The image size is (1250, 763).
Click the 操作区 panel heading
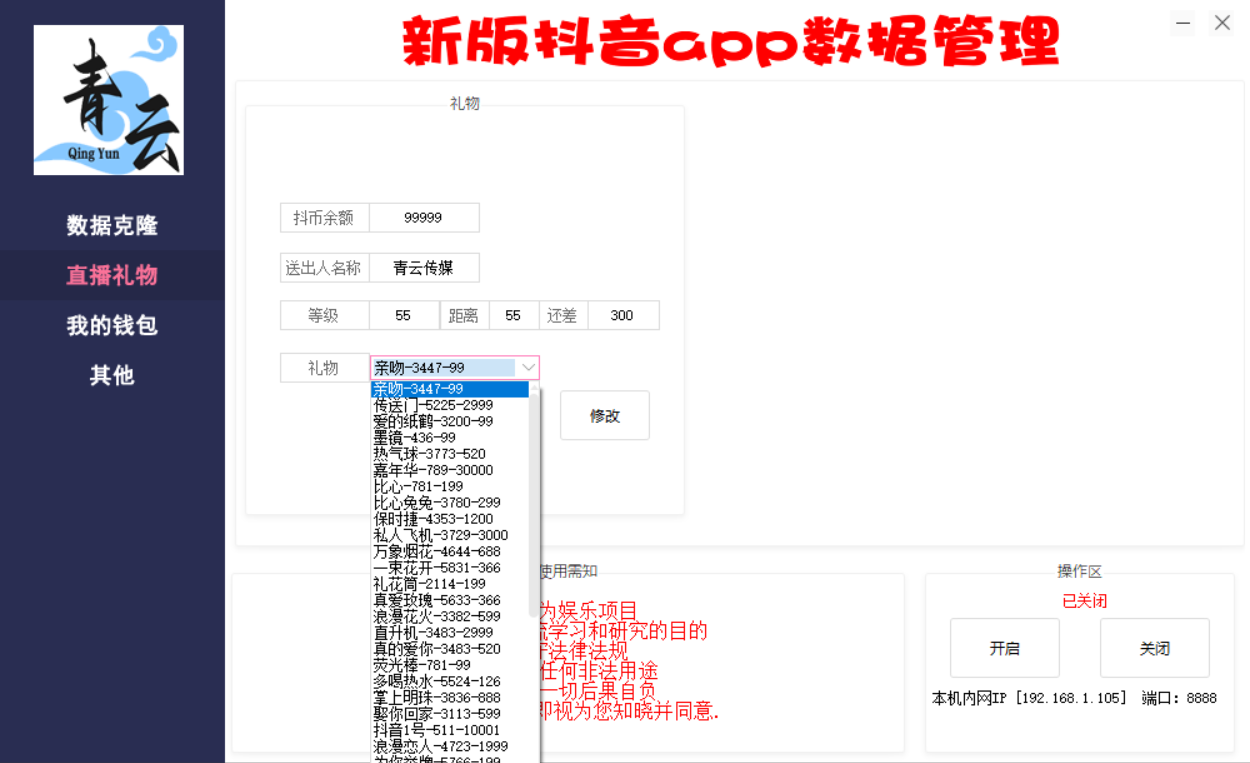(1080, 571)
